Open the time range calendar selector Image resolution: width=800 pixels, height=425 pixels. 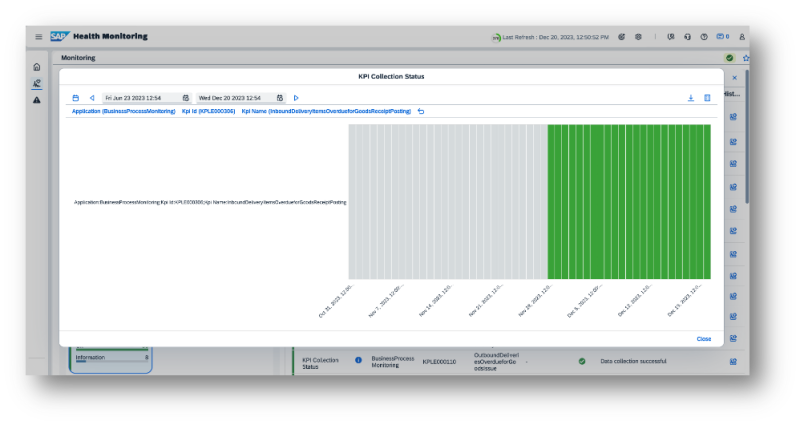pyautogui.click(x=75, y=98)
